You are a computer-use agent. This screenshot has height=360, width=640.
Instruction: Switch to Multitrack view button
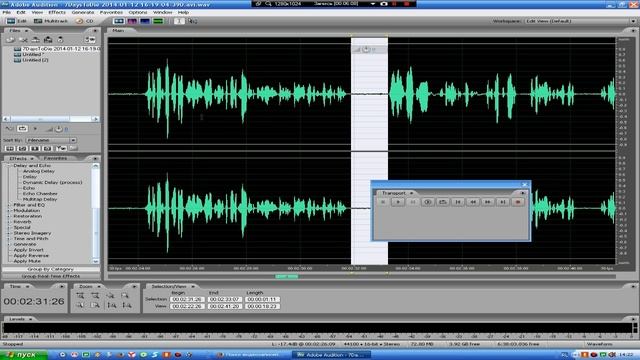click(51, 21)
